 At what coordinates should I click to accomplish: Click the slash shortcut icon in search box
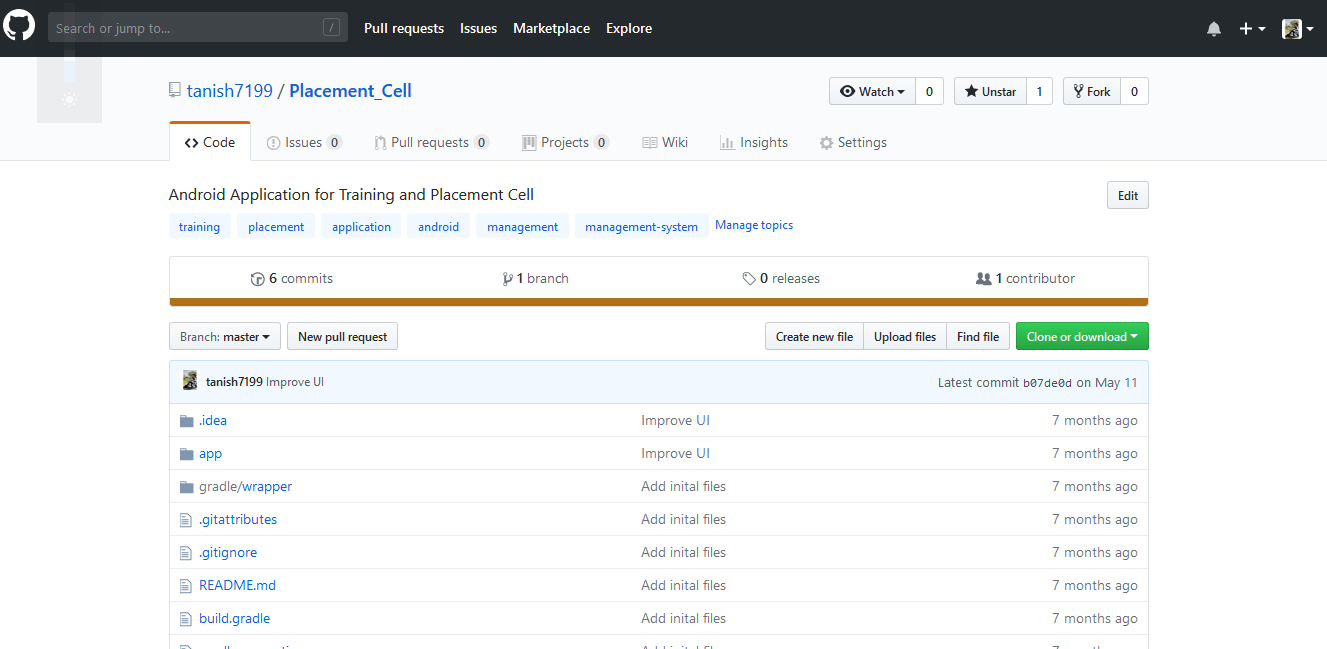point(331,28)
